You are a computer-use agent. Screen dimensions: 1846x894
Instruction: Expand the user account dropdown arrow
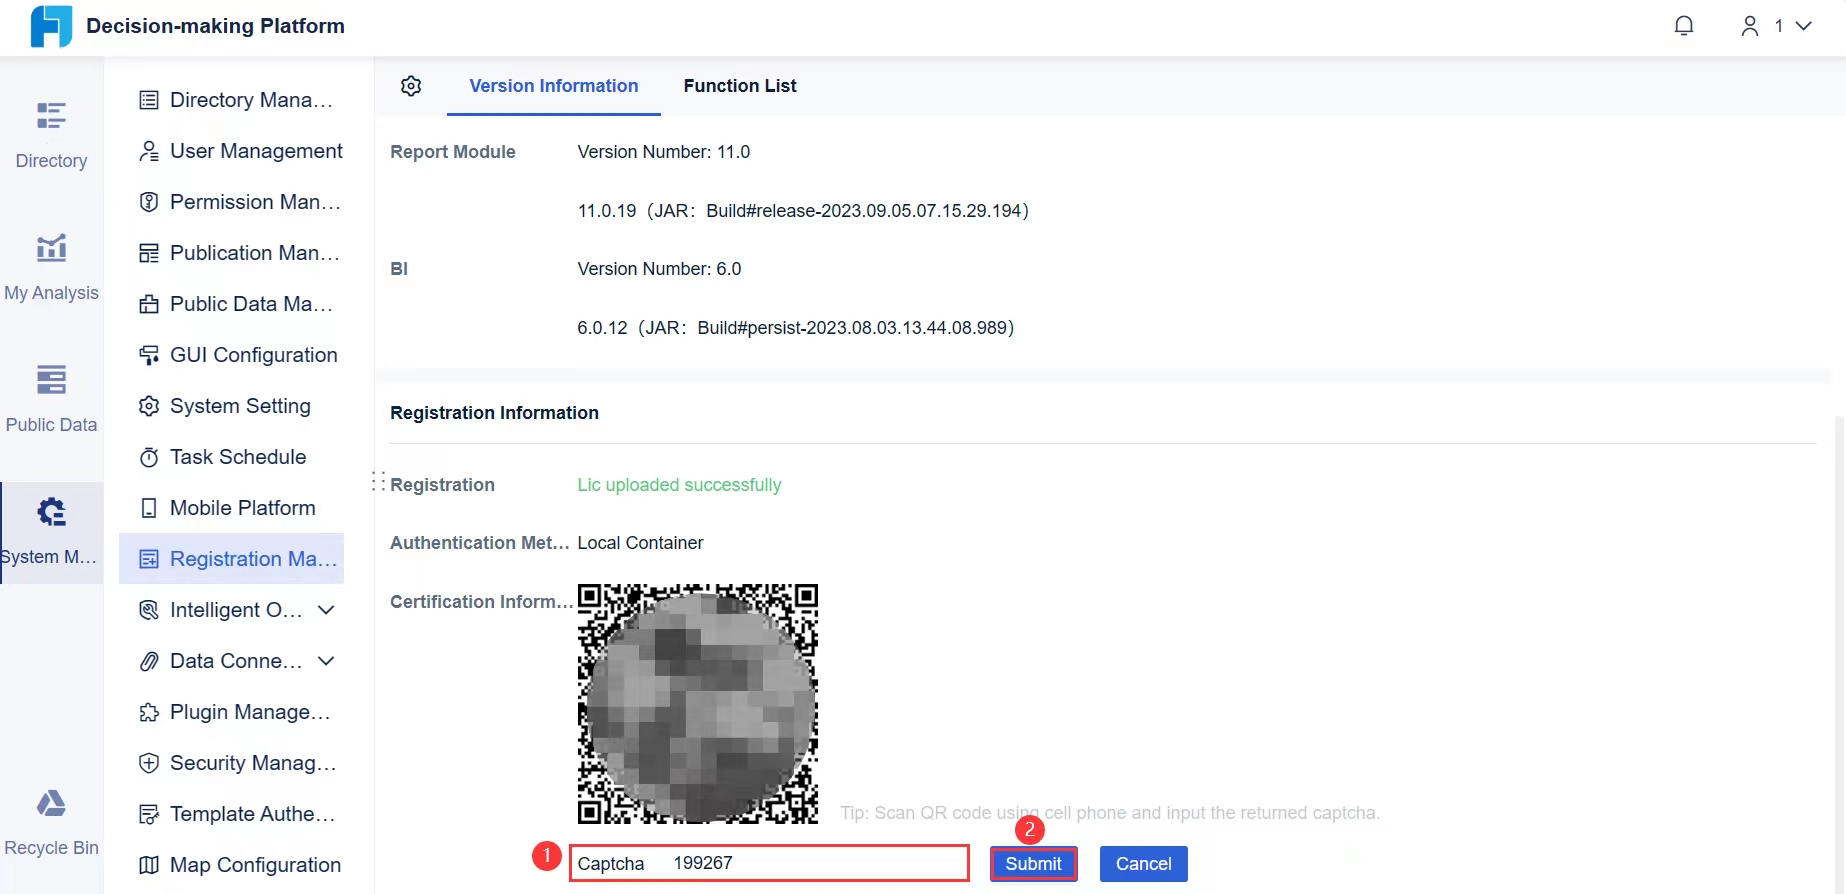[1804, 26]
